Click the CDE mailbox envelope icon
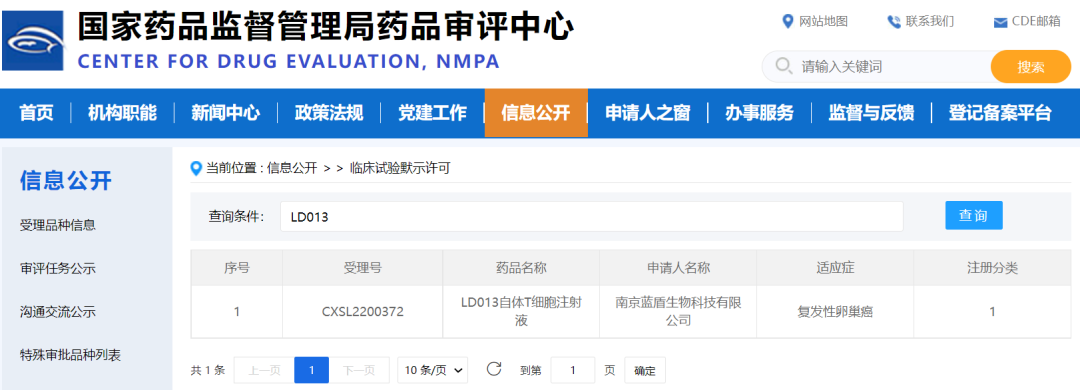This screenshot has height=390, width=1080. [1000, 23]
